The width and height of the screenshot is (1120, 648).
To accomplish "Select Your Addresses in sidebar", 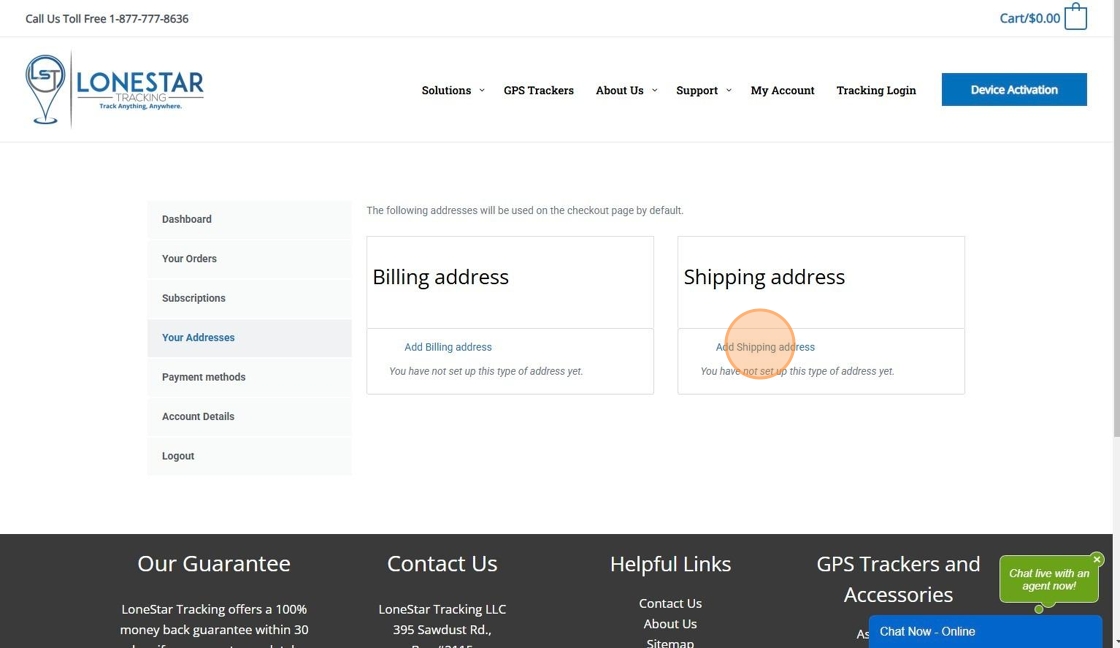I will (x=249, y=337).
